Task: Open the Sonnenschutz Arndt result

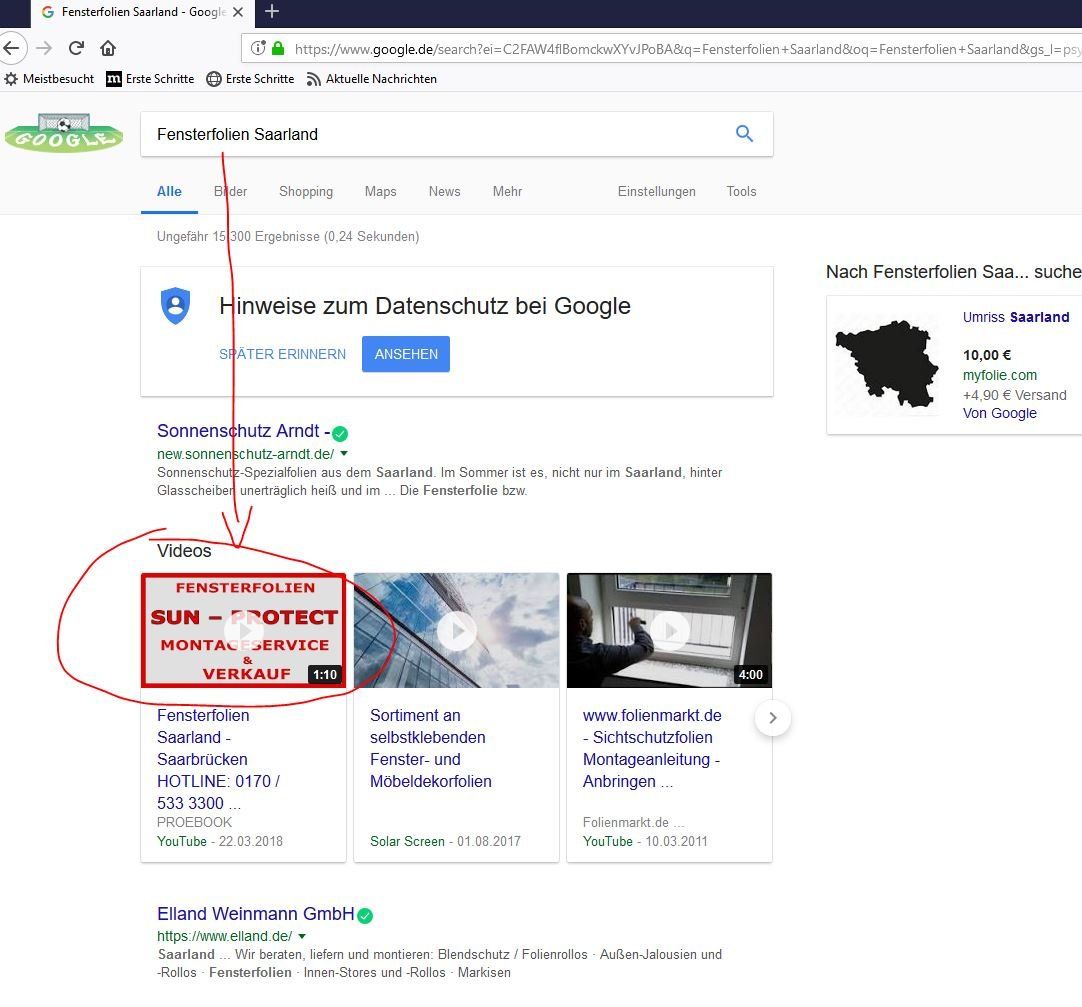Action: pyautogui.click(x=243, y=431)
